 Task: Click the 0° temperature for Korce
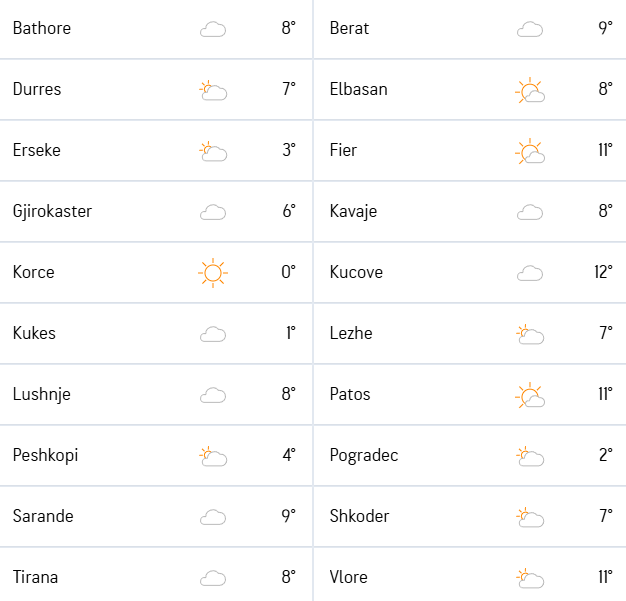click(288, 272)
